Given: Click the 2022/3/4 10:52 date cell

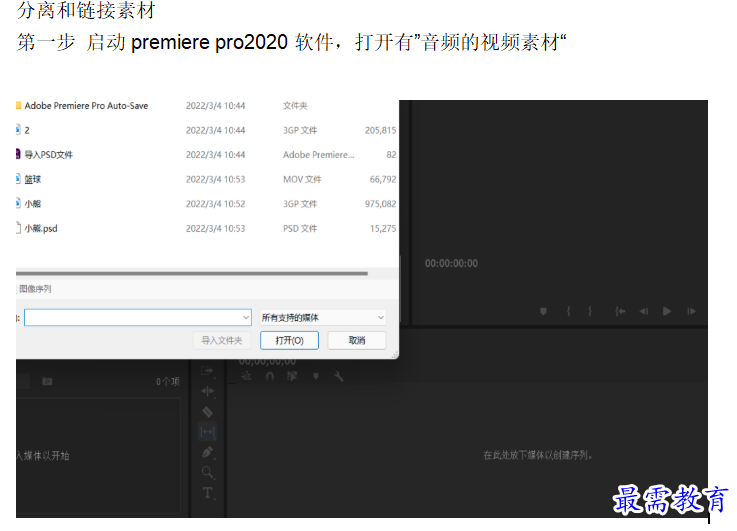Looking at the screenshot, I should click(215, 203).
